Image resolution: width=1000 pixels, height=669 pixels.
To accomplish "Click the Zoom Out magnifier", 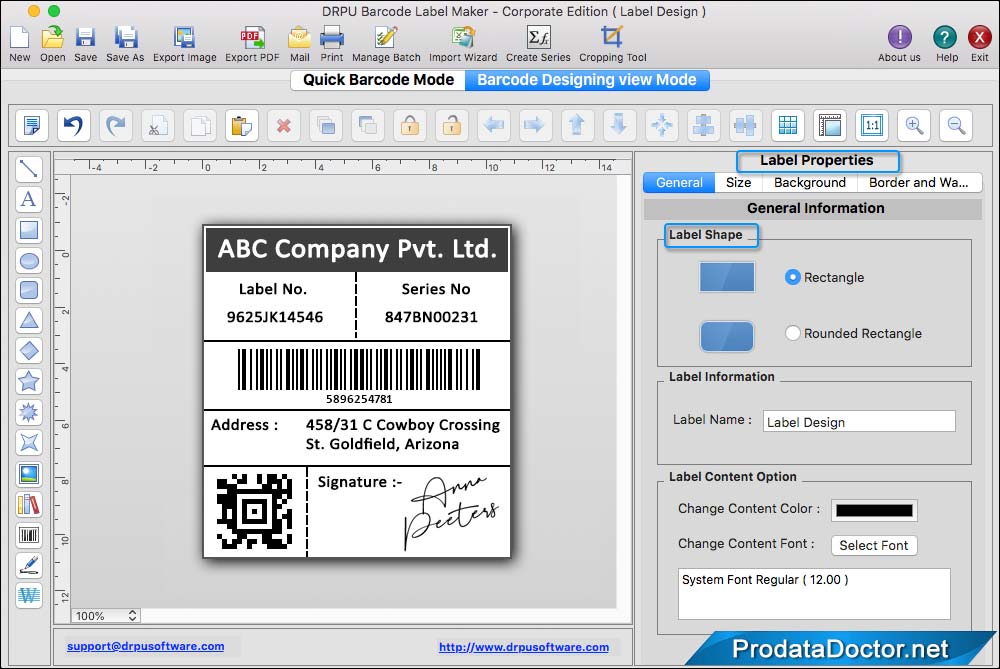I will [956, 125].
